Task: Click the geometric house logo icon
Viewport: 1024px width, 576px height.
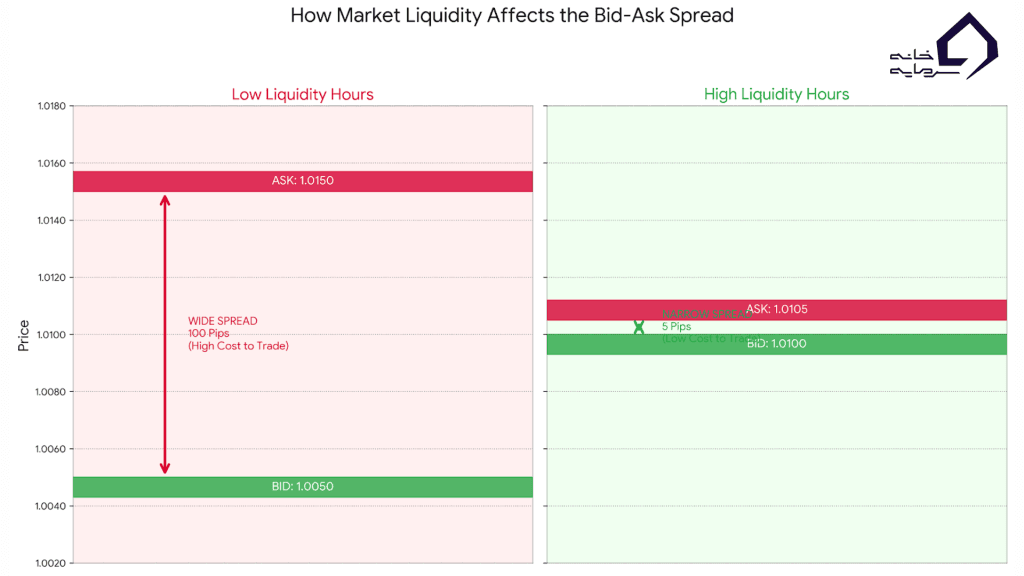Action: tap(970, 45)
